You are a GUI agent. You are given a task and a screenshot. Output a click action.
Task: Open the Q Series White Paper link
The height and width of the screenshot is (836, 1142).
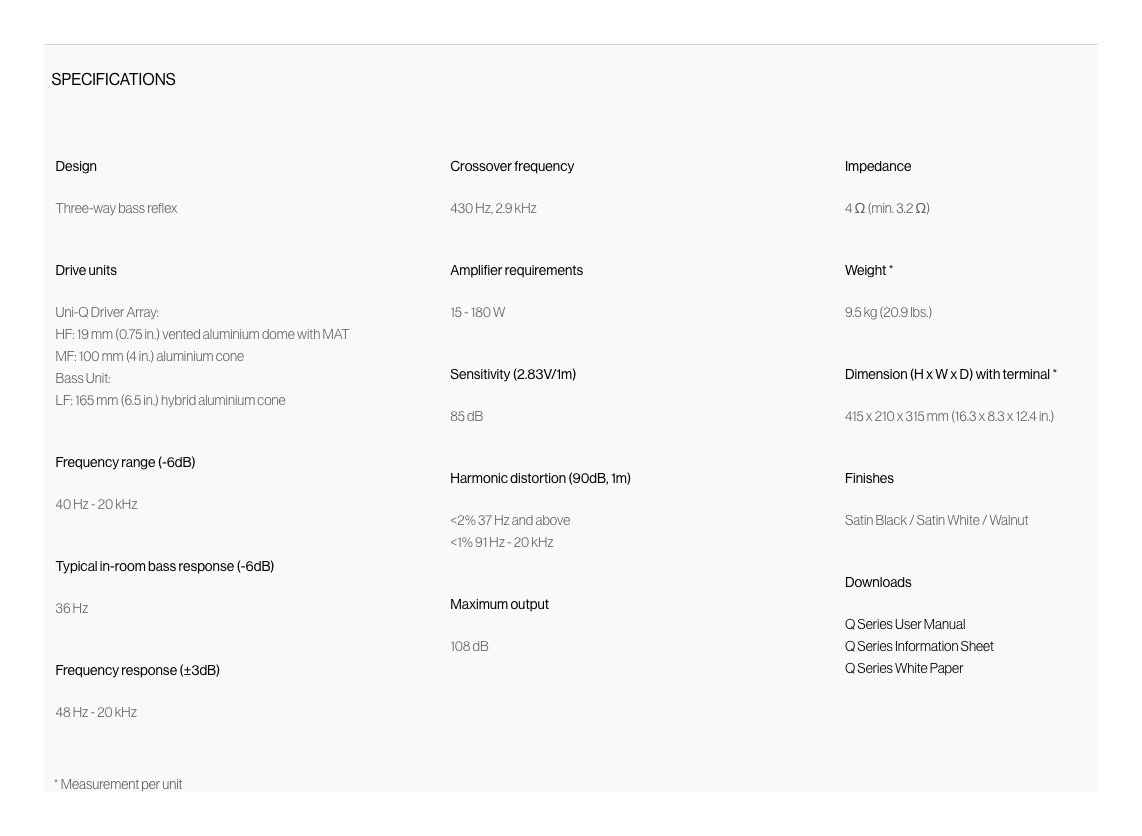coord(904,668)
